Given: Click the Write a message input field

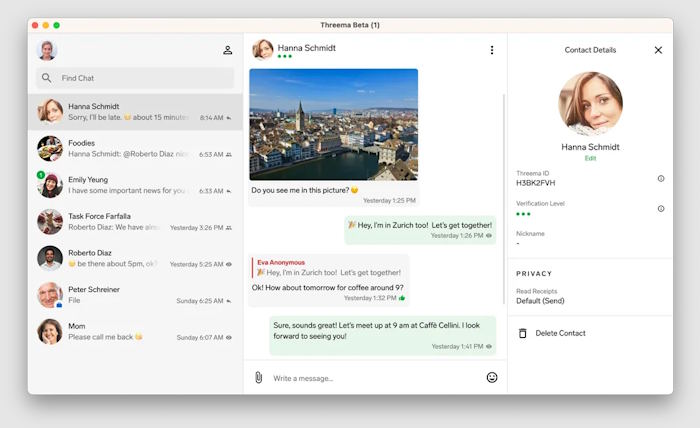Looking at the screenshot, I should click(375, 378).
